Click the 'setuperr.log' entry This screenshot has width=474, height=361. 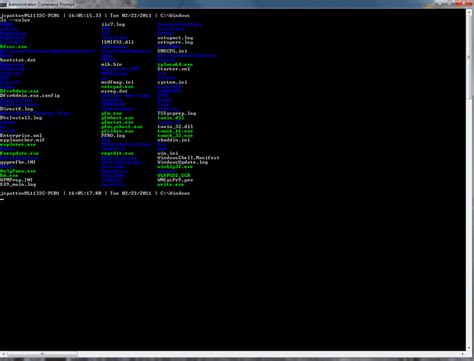tap(175, 42)
